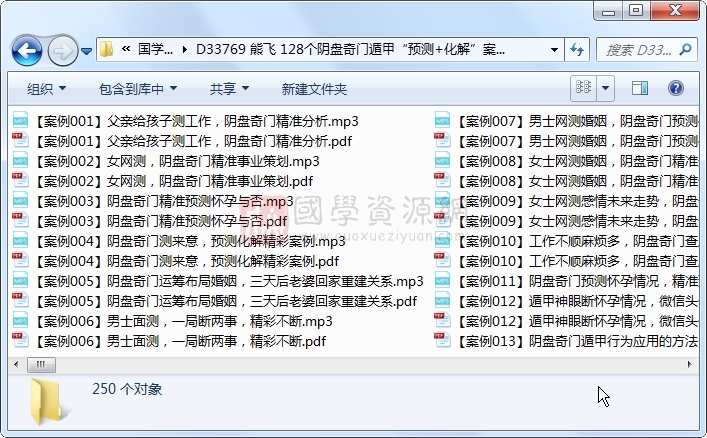The height and width of the screenshot is (438, 707).
Task: Select 案例008 女士网测婚姻 mp3 icon
Action: pyautogui.click(x=442, y=161)
